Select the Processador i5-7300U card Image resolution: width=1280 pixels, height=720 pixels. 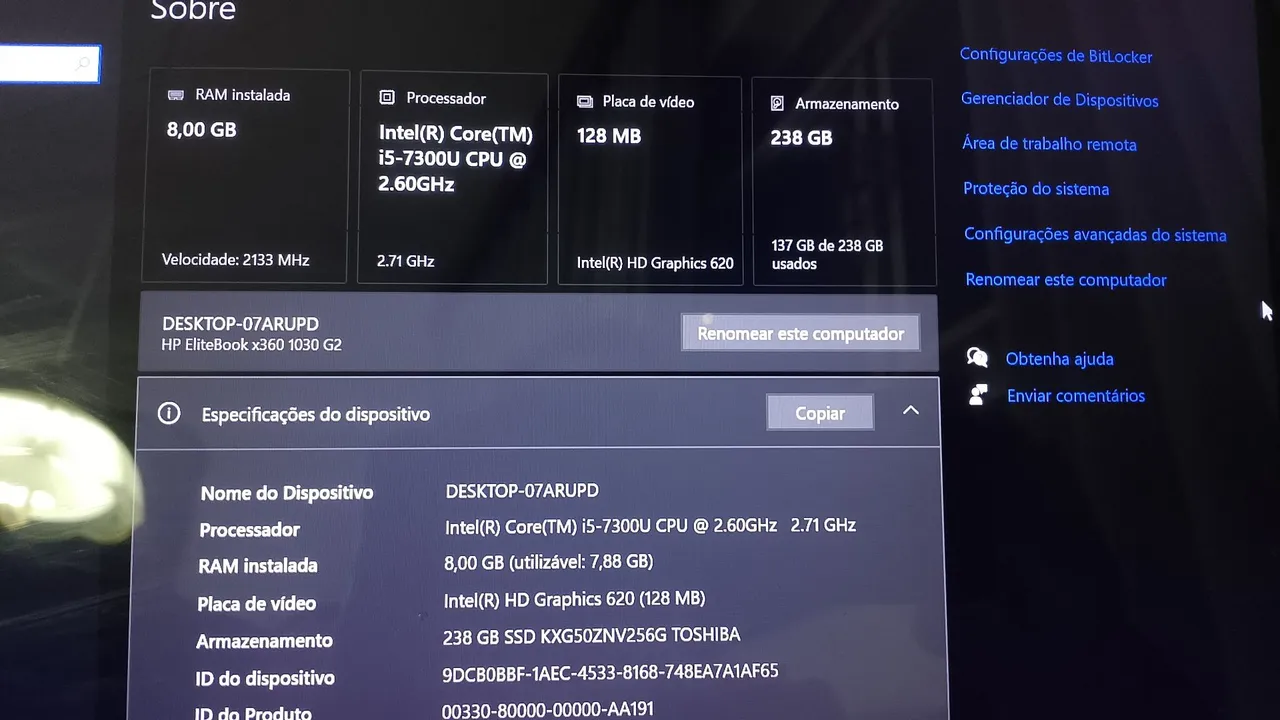tap(453, 178)
